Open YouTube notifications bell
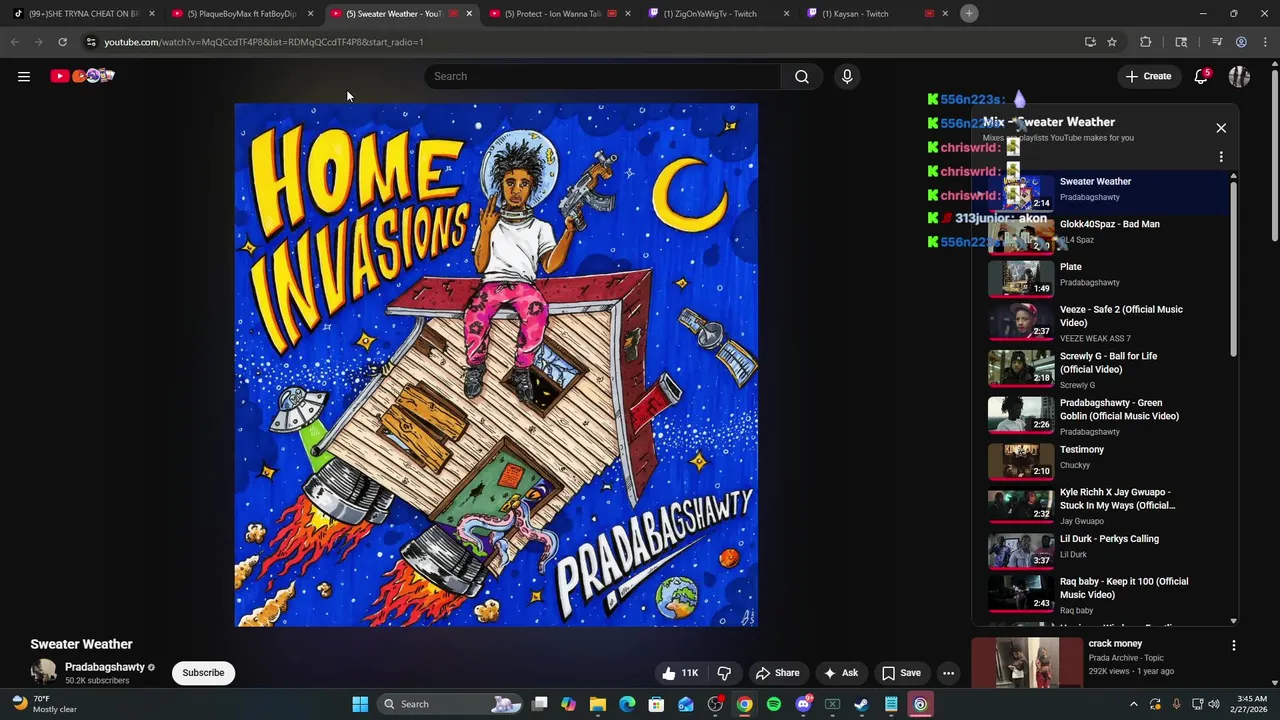Image resolution: width=1280 pixels, height=720 pixels. tap(1201, 76)
